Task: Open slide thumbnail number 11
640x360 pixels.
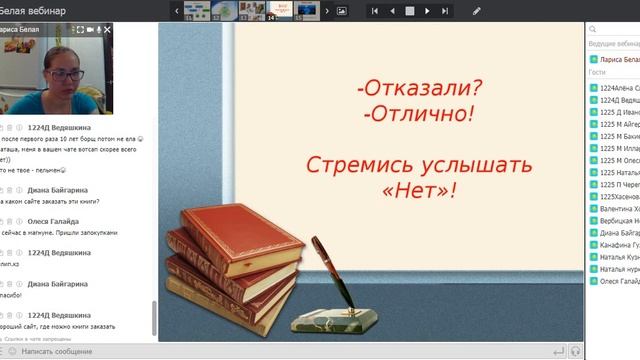Action: (197, 11)
